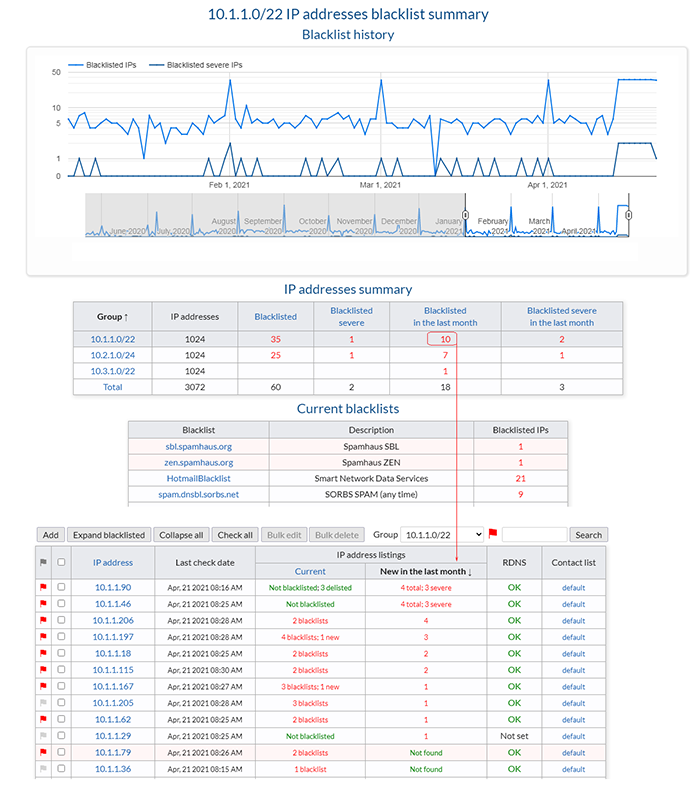Open the default contact list for 10.1.1.46
This screenshot has width=700, height=800.
click(573, 604)
